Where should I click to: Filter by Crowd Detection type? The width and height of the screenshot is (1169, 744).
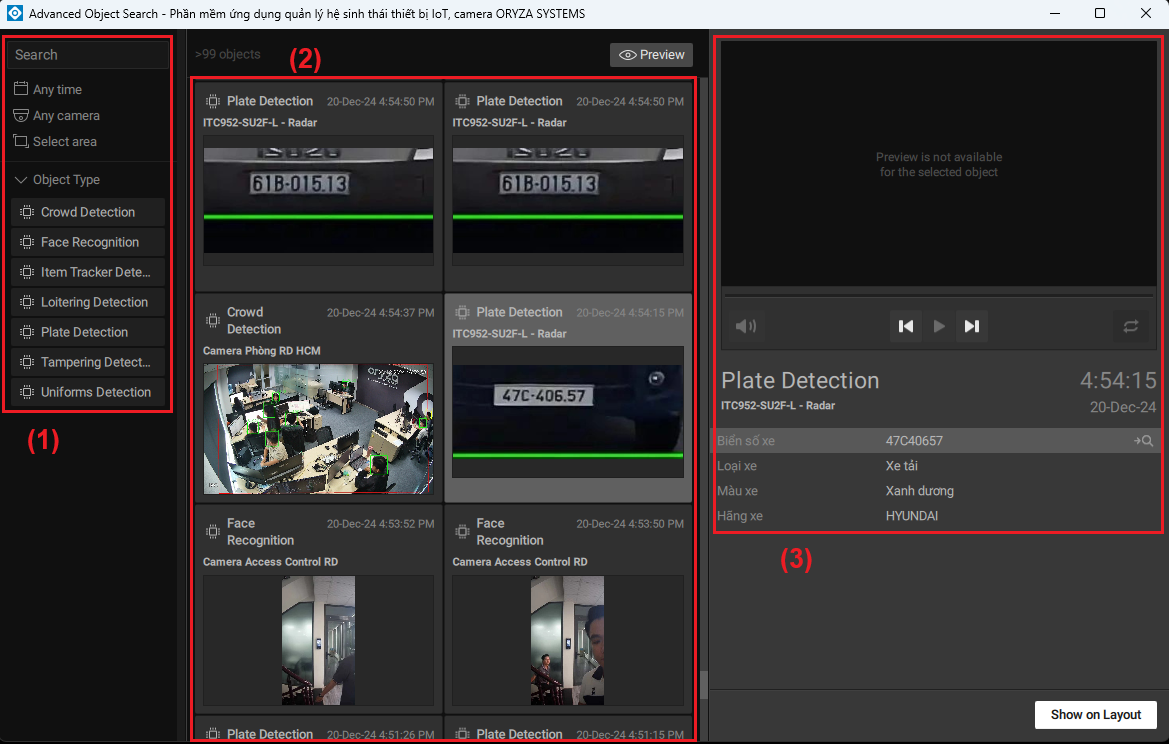tap(88, 212)
